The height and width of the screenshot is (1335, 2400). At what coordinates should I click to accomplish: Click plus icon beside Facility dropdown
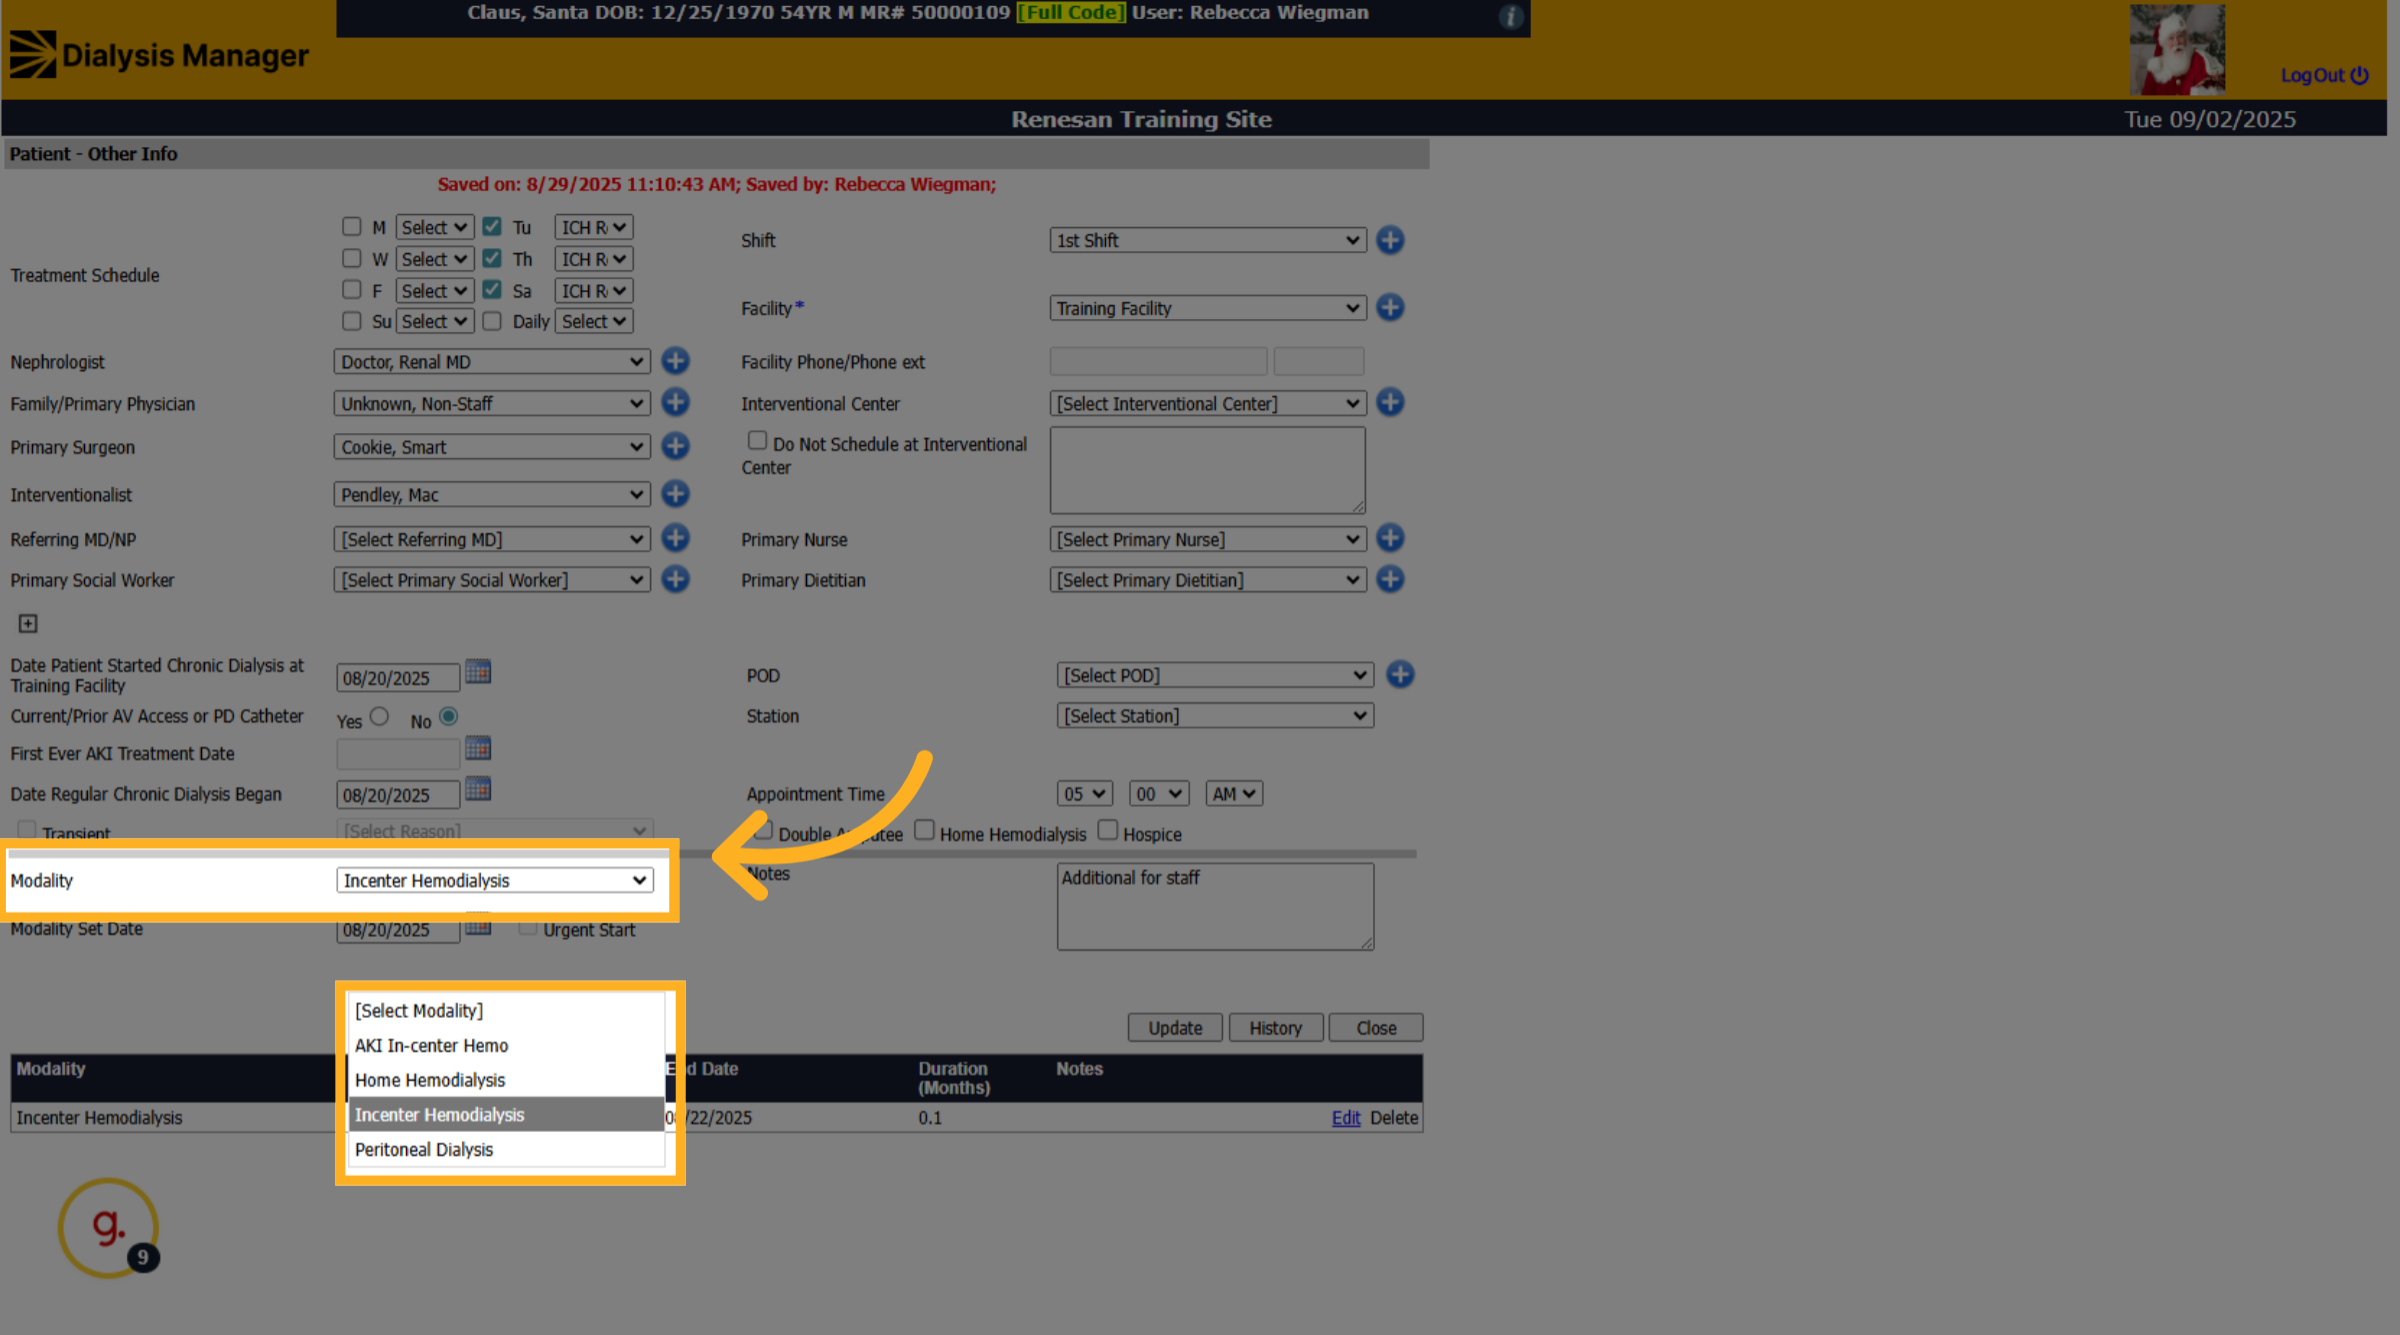tap(1390, 307)
